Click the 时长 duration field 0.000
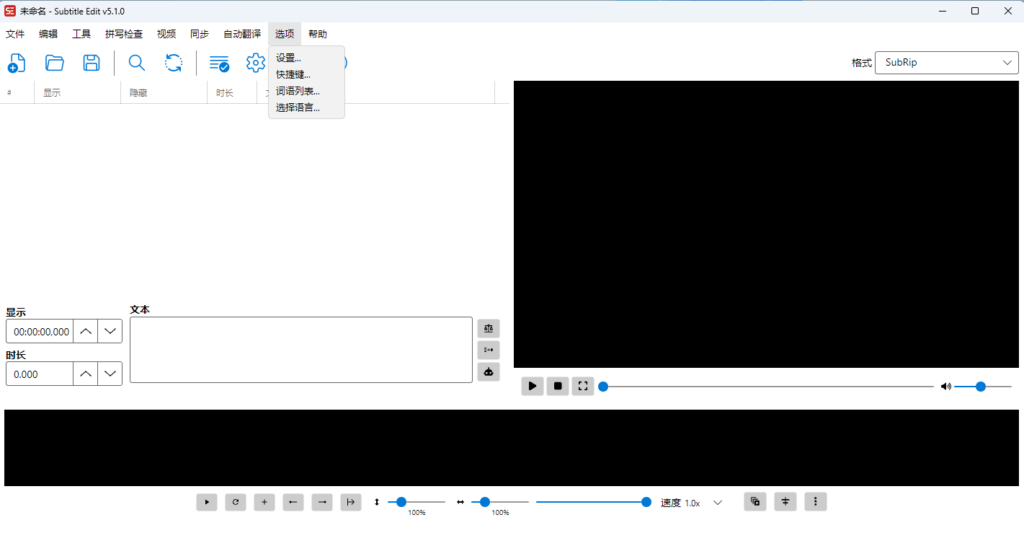This screenshot has height=533, width=1024. 40,374
